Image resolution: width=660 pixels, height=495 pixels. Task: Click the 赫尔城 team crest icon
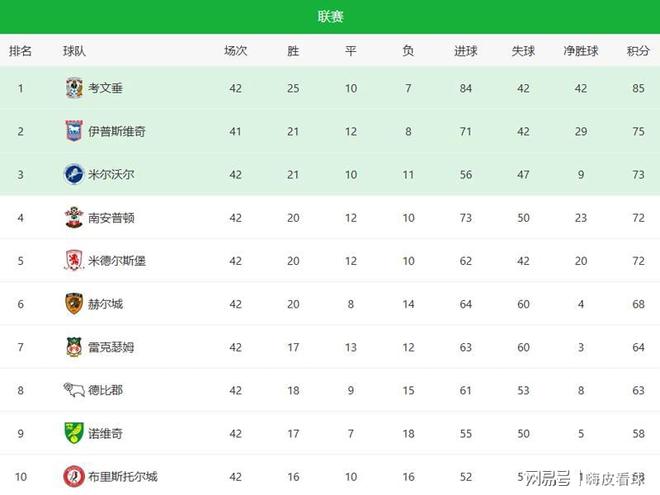point(73,304)
